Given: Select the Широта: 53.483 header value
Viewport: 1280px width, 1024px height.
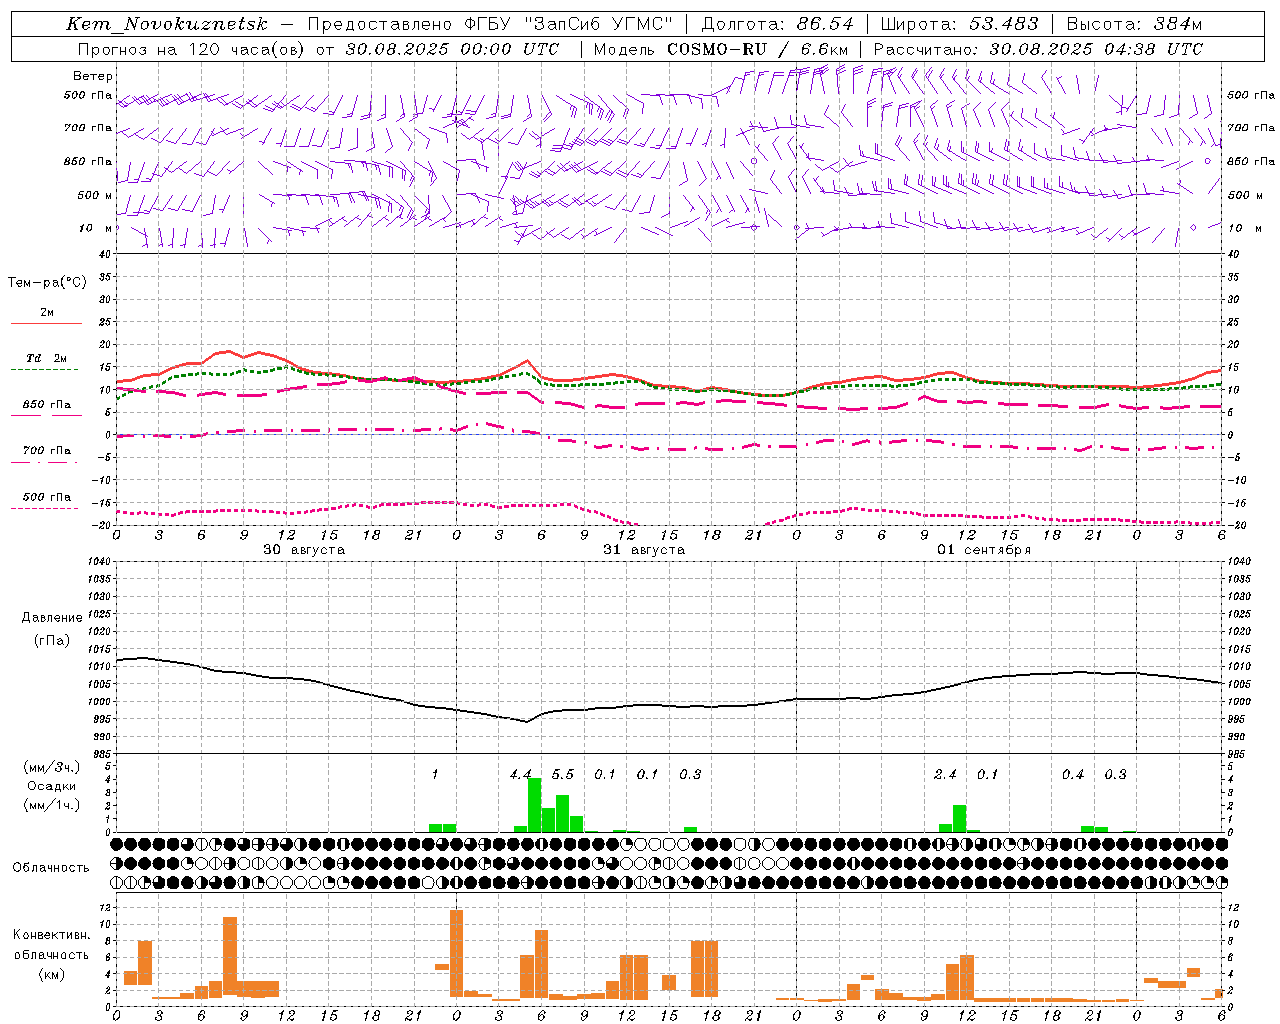Looking at the screenshot, I should point(960,24).
